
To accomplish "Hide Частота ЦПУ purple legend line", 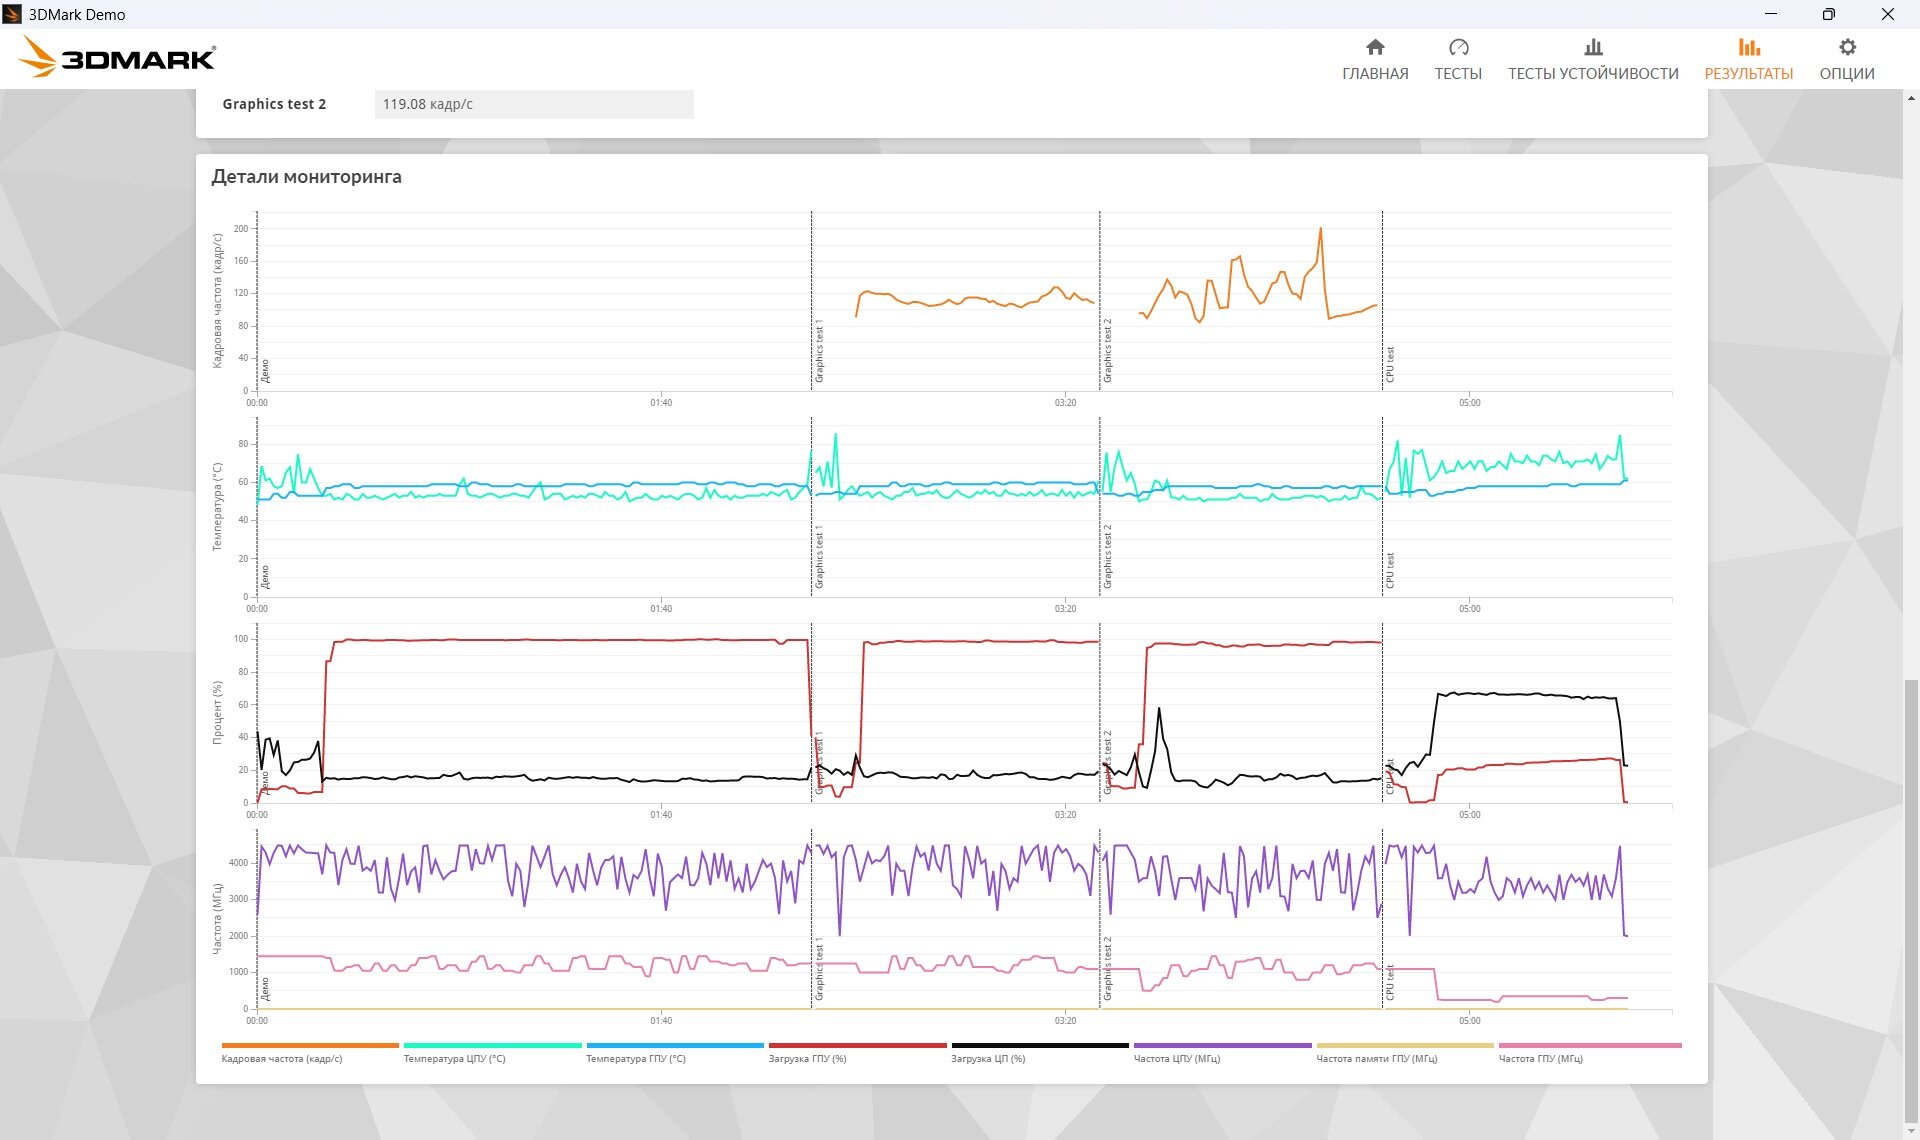I will click(x=1222, y=1046).
